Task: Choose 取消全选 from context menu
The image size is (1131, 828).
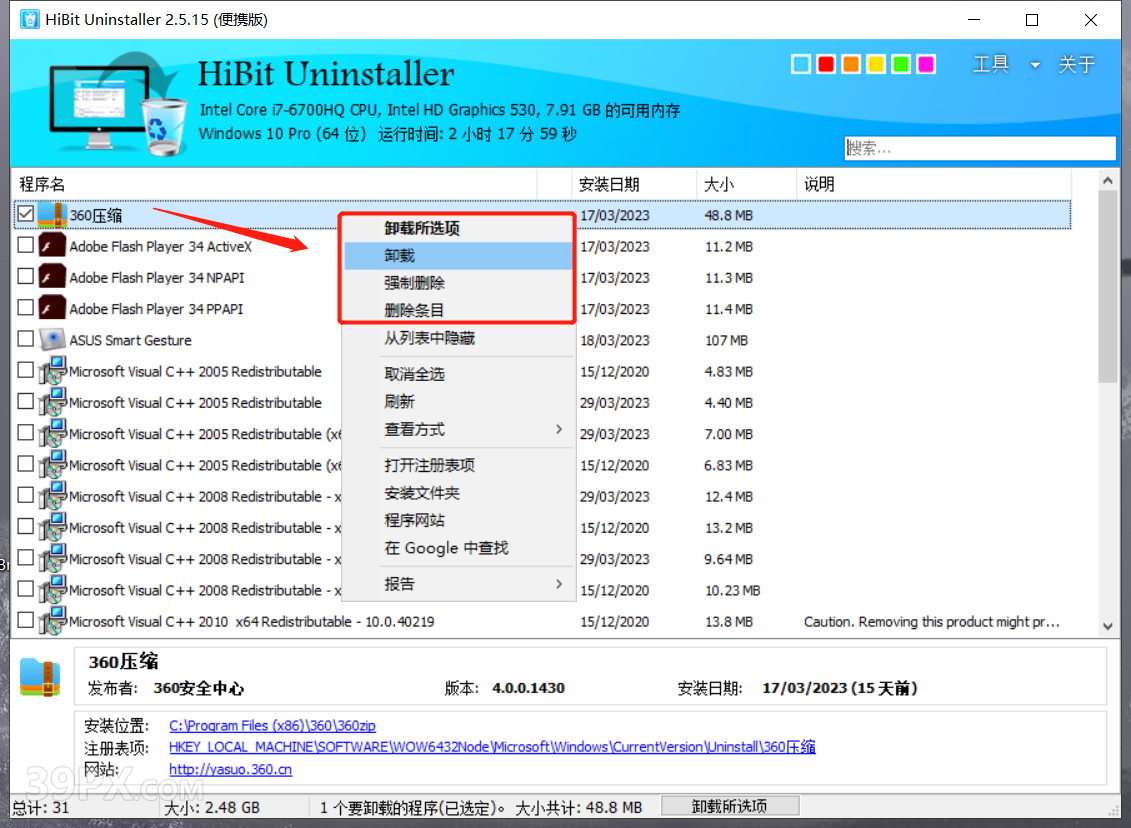Action: [458, 374]
